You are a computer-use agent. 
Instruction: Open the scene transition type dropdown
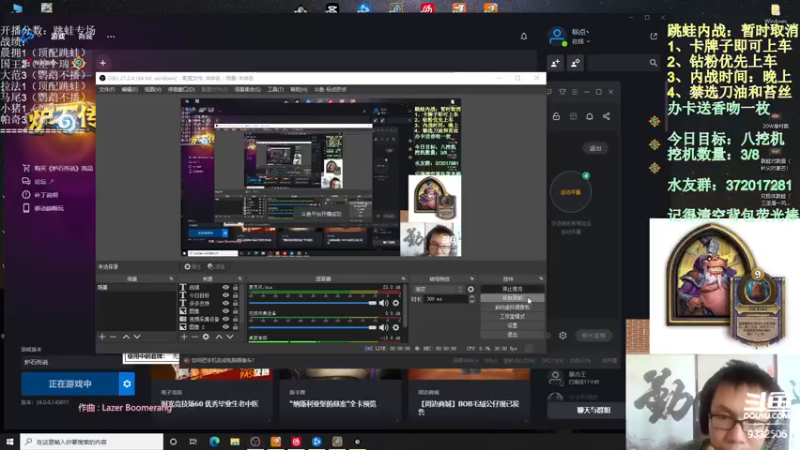[438, 289]
